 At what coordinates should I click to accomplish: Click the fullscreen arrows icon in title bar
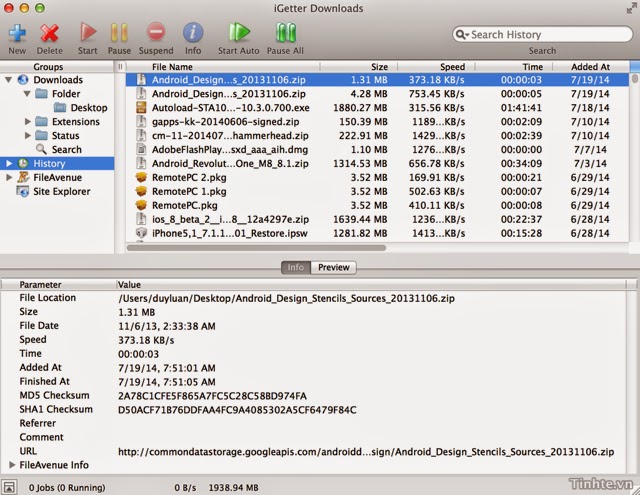[x=631, y=8]
